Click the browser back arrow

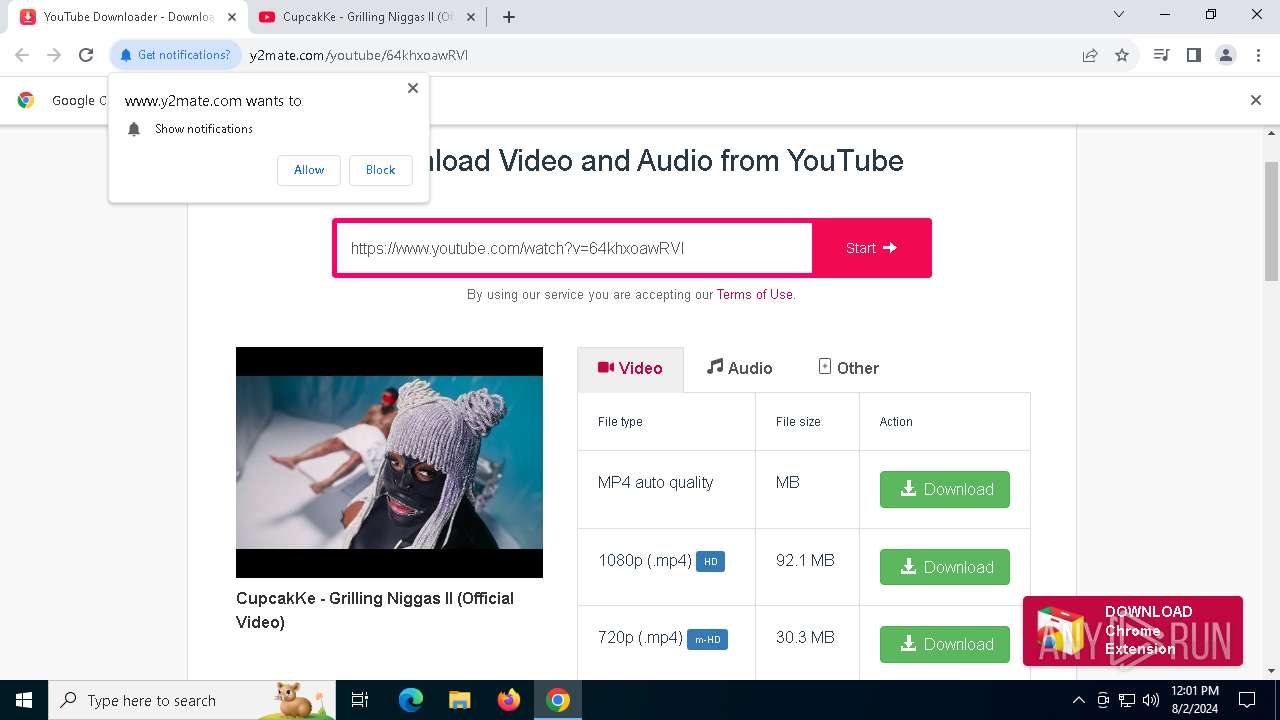[x=22, y=55]
